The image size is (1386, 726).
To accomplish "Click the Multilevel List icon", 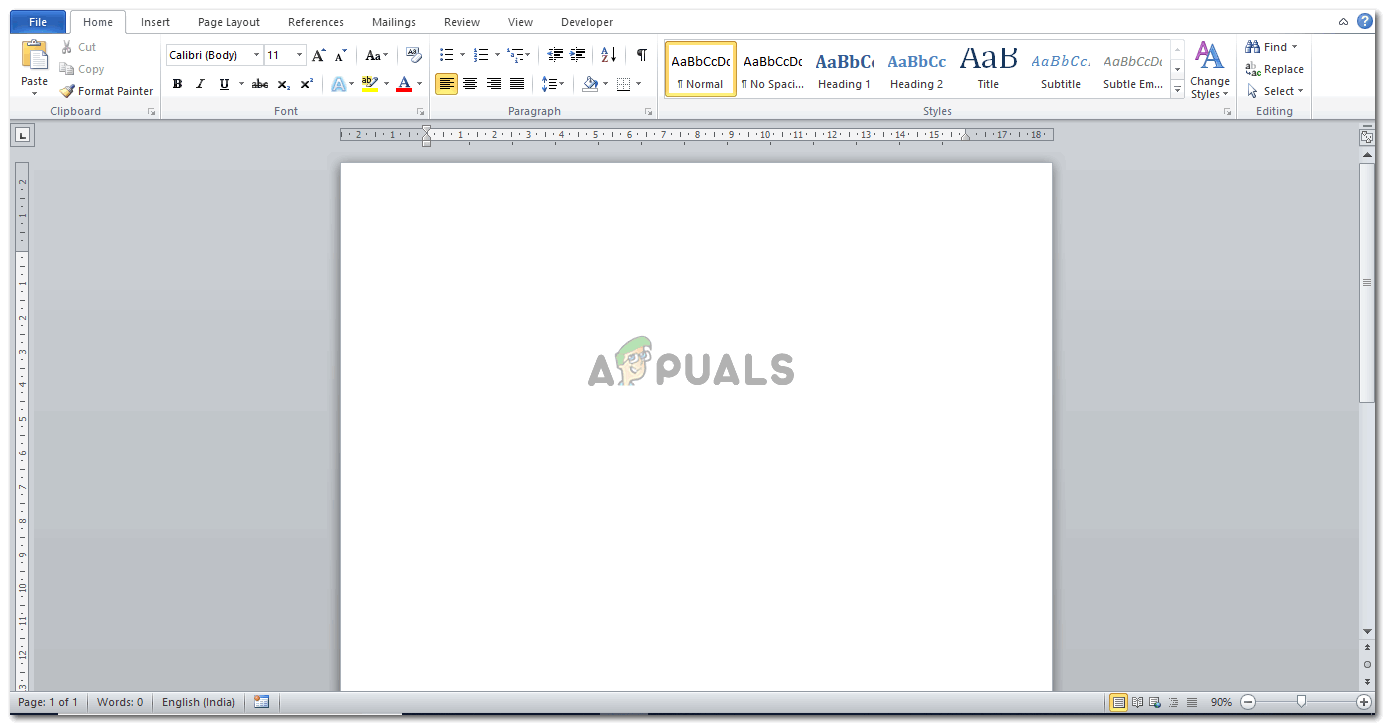I will (x=514, y=55).
